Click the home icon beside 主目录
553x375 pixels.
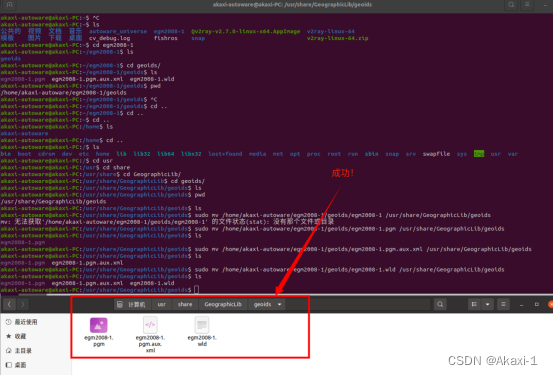[8, 351]
